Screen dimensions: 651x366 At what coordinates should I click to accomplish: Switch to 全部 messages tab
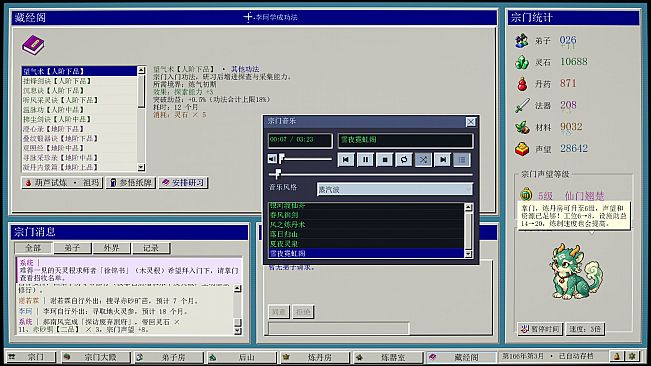point(33,248)
